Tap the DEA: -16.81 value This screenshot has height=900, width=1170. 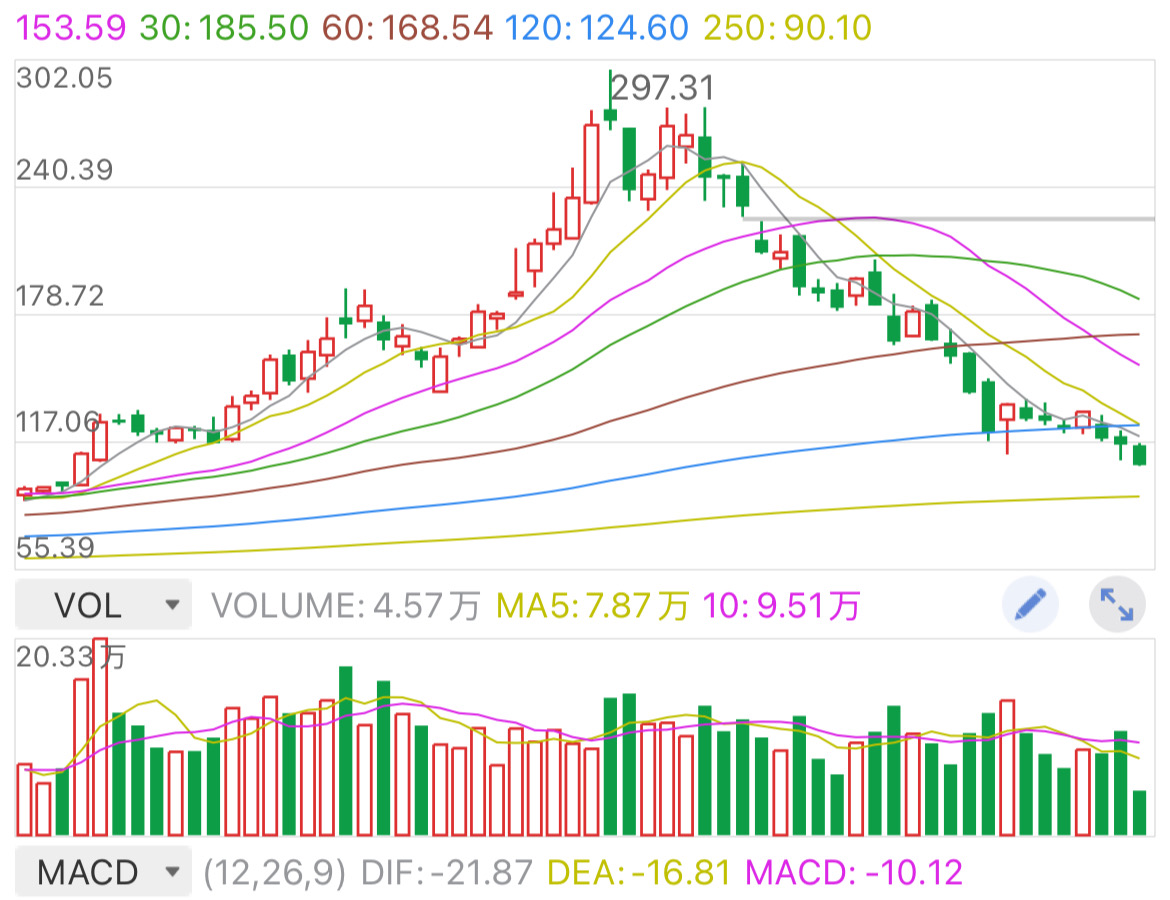639,872
